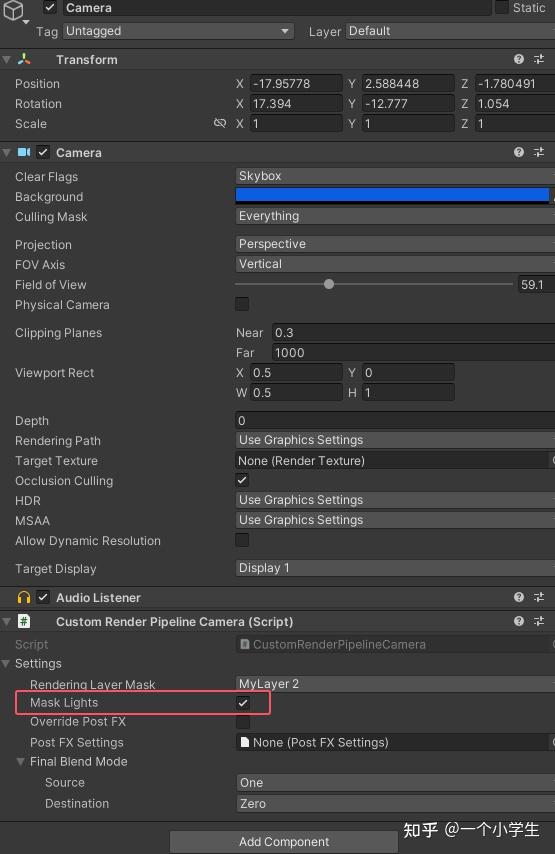Click the Field of View slider handle

328,284
